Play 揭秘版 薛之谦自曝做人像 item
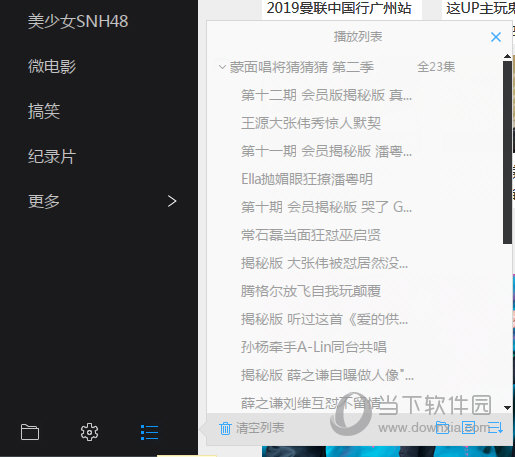515x457 pixels. [327, 375]
